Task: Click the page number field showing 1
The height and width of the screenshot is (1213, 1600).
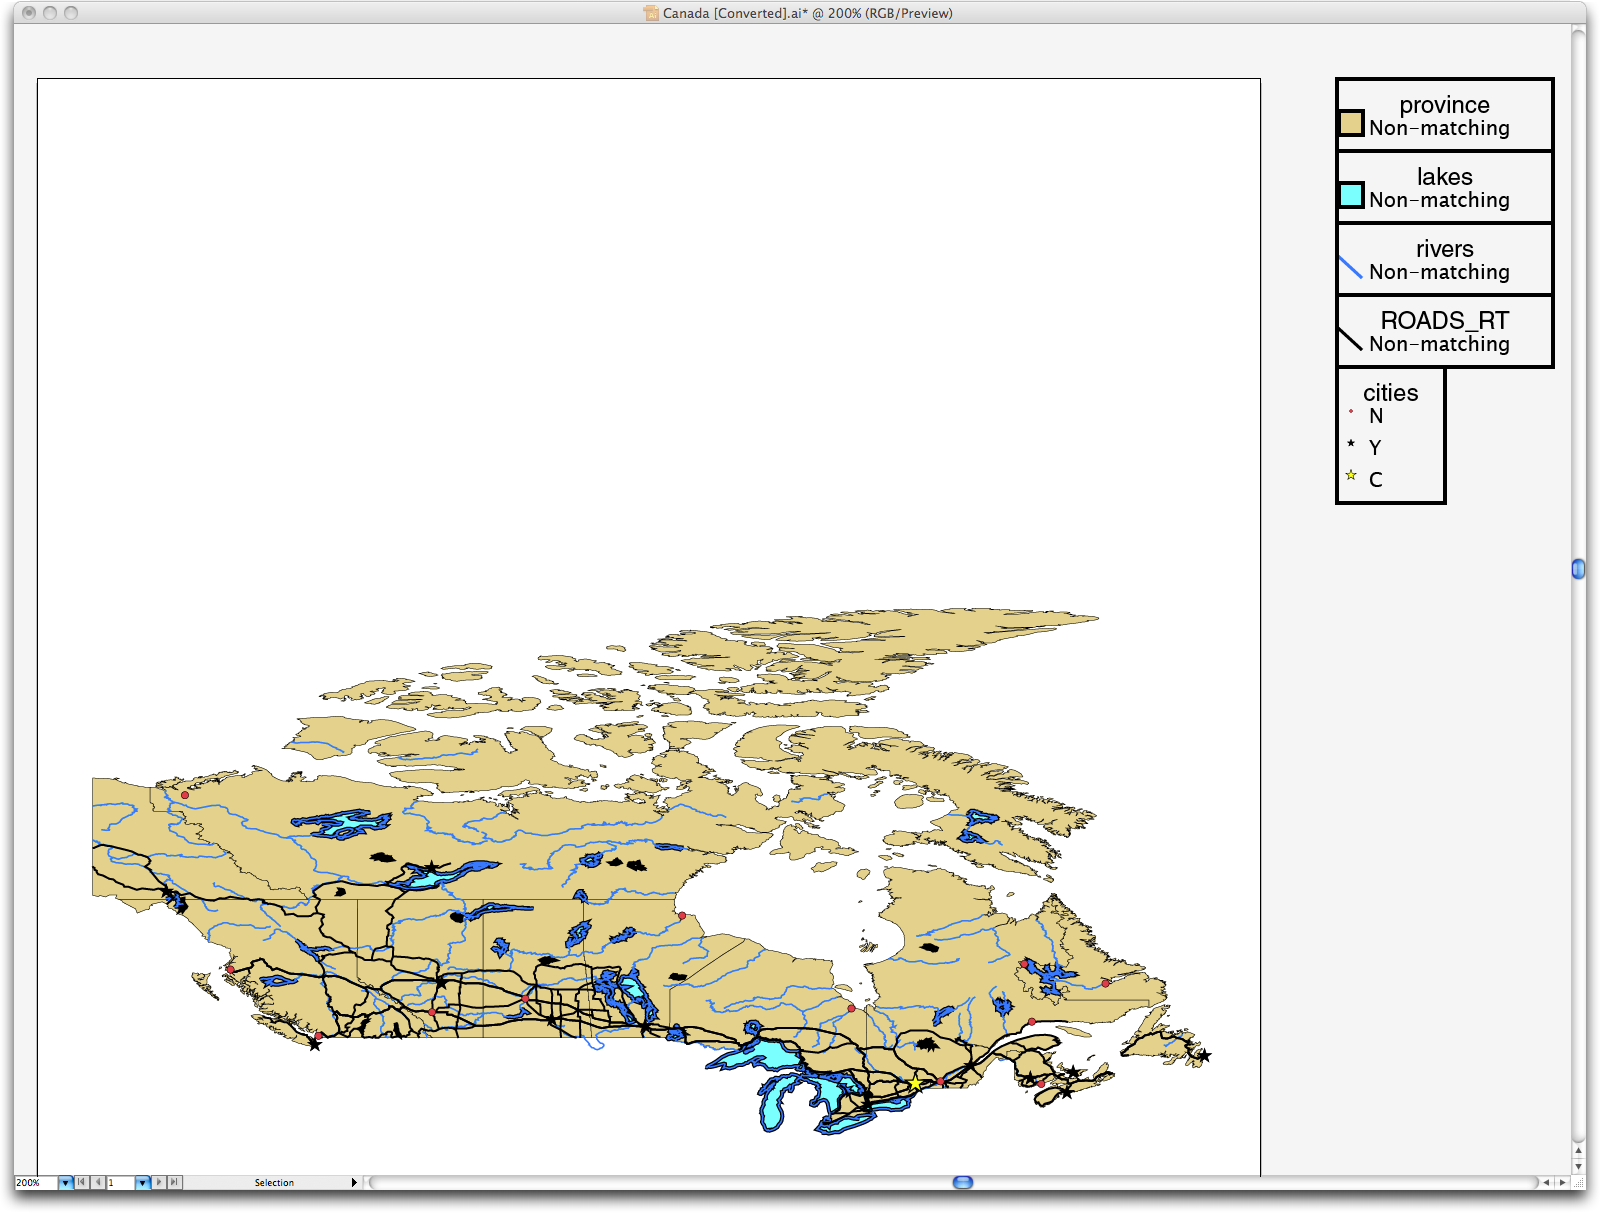Action: pyautogui.click(x=118, y=1182)
